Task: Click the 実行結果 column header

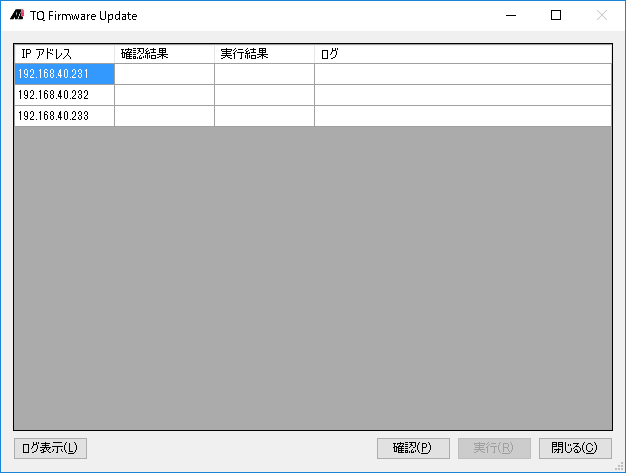Action: 264,54
